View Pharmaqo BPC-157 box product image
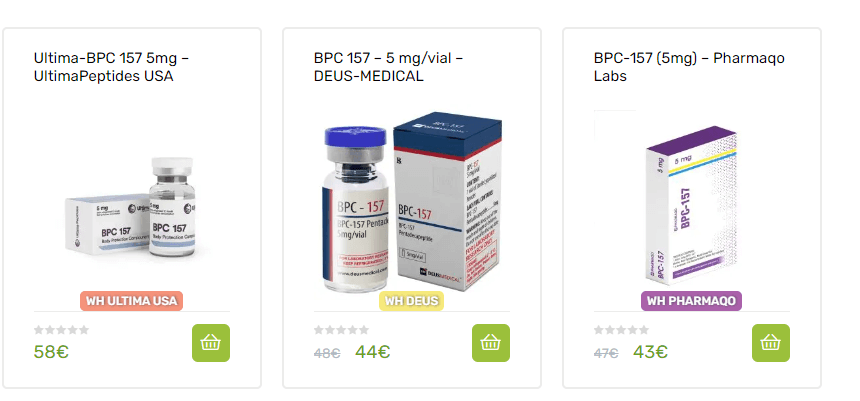The width and height of the screenshot is (860, 401). tap(690, 210)
